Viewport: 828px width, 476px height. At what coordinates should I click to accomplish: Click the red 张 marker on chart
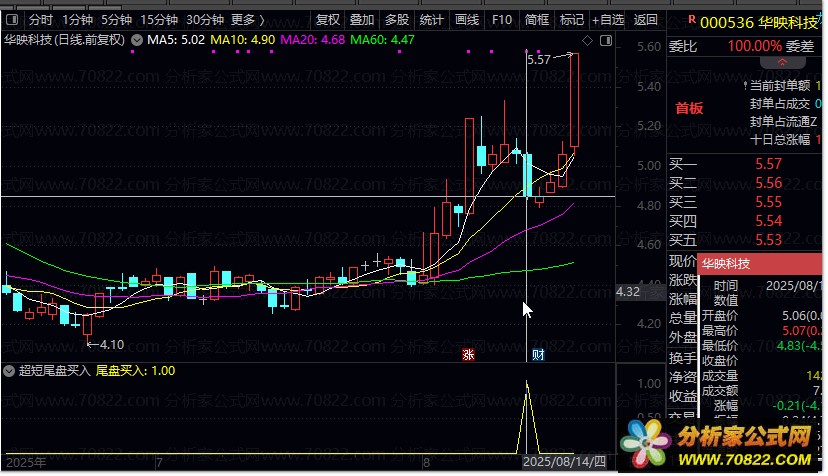pyautogui.click(x=468, y=354)
